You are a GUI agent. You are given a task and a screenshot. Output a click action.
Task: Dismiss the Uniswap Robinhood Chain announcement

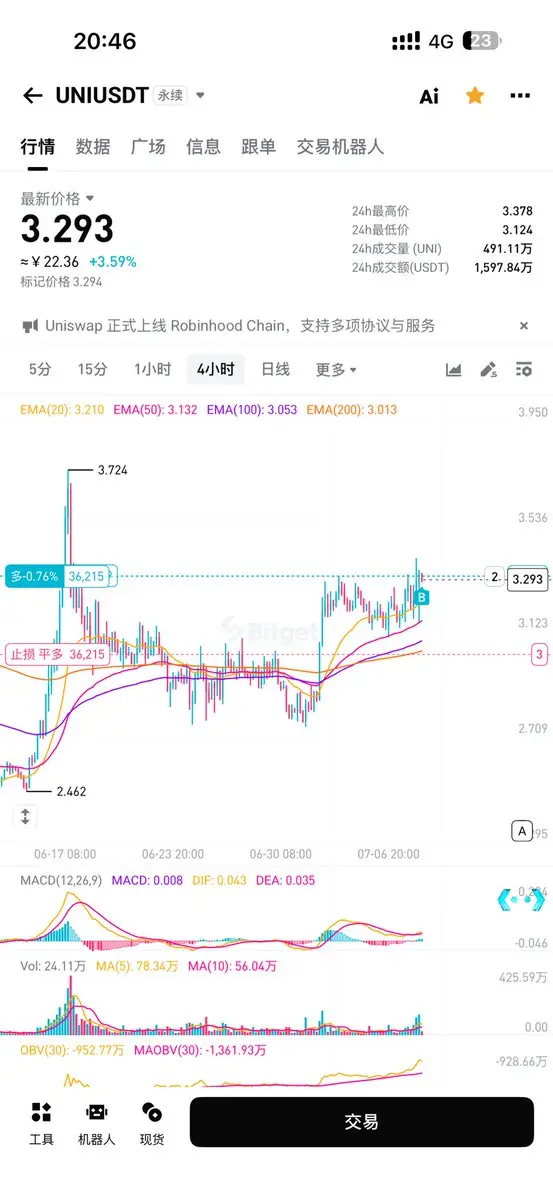click(x=524, y=326)
